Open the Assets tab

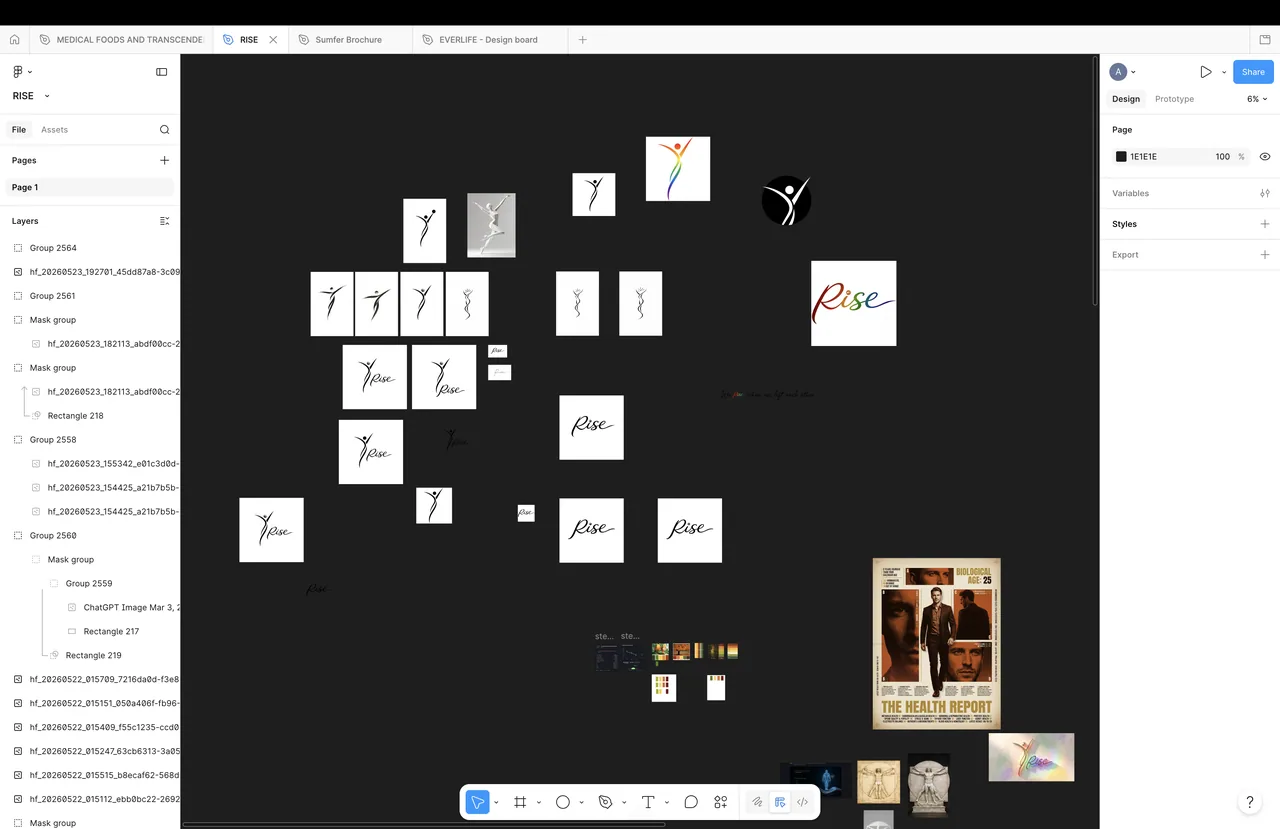(54, 130)
